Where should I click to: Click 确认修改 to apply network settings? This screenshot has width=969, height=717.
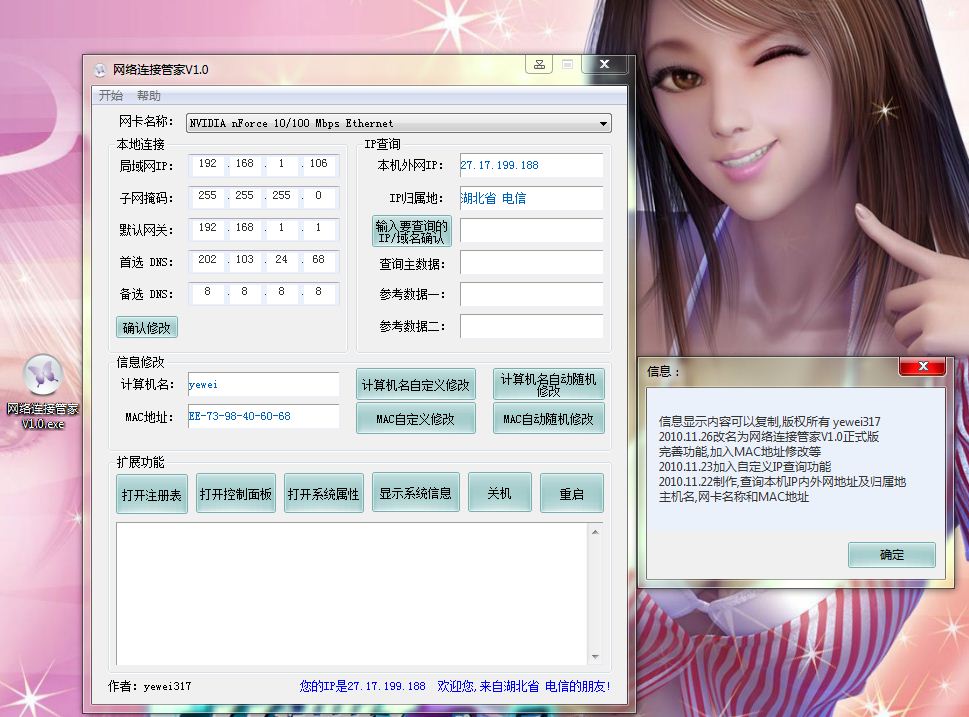(x=146, y=328)
